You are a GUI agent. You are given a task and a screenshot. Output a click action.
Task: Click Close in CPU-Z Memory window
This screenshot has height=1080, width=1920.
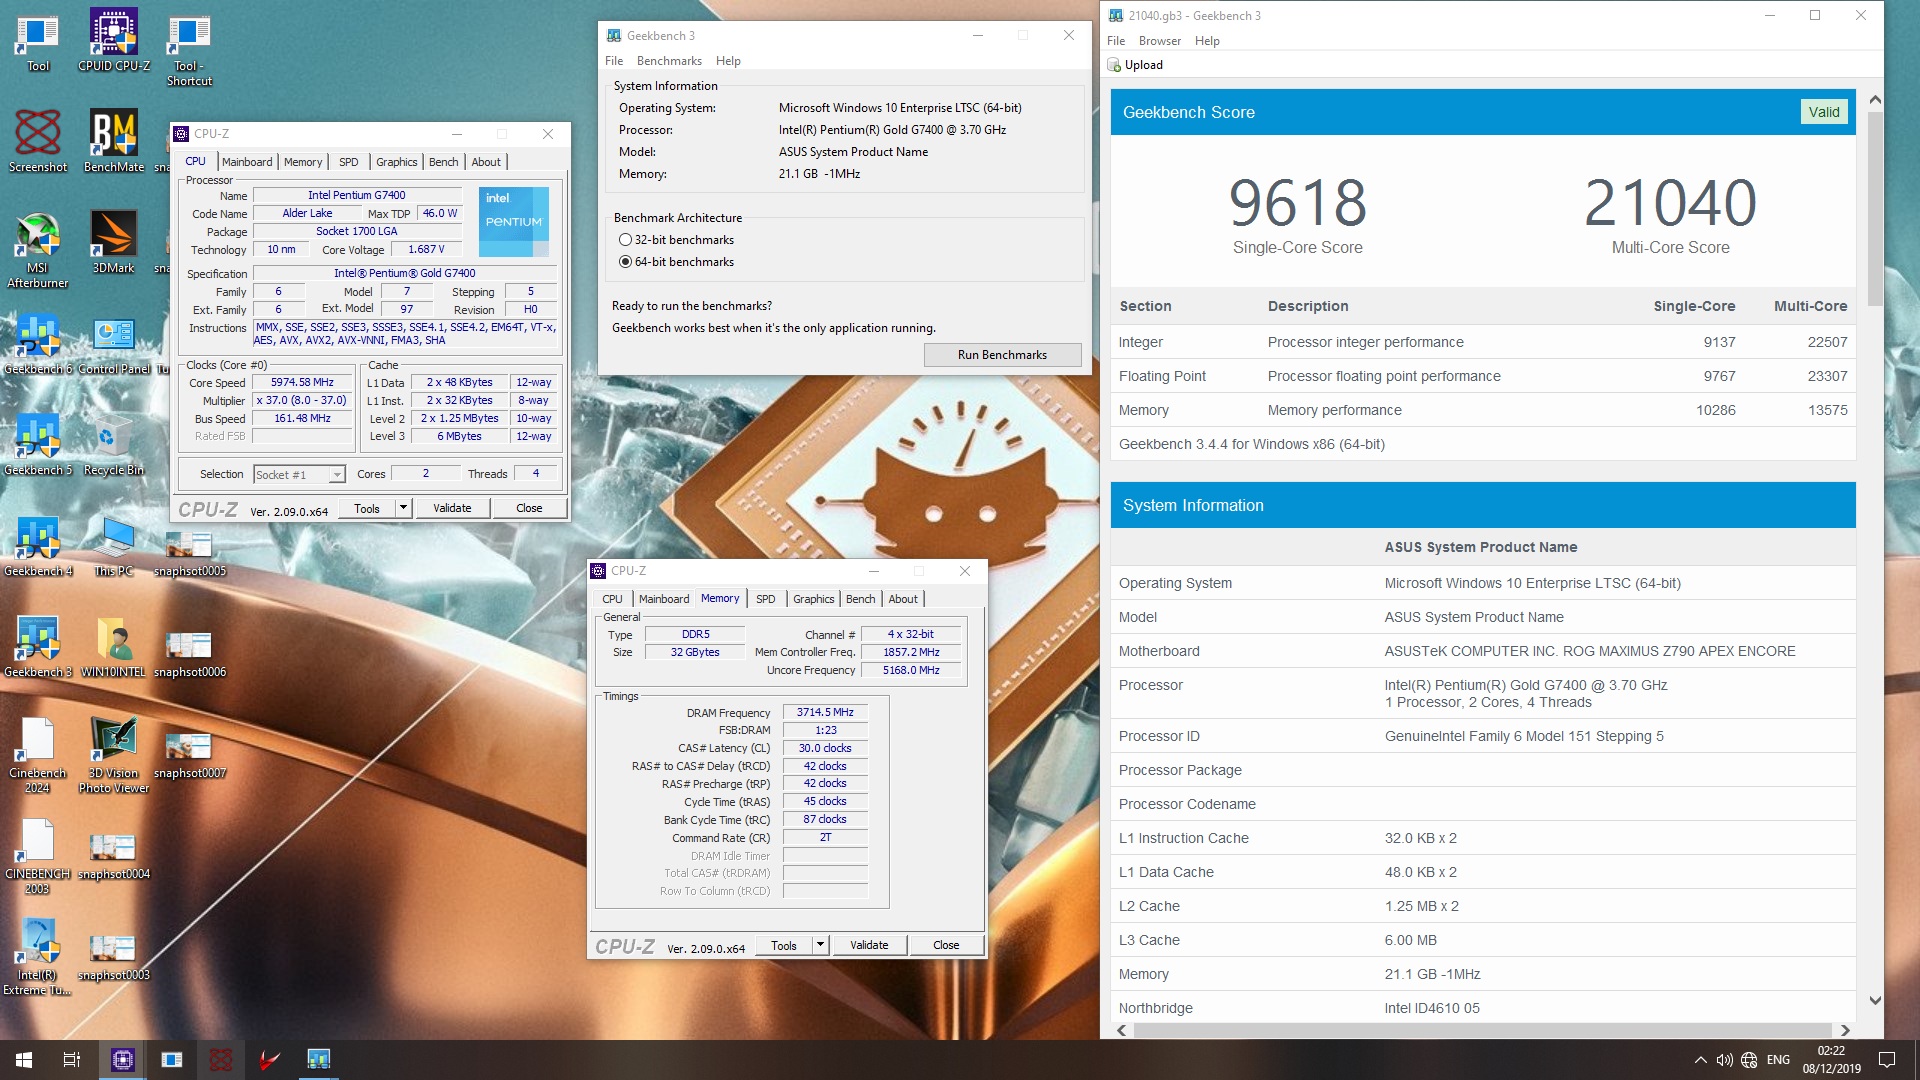946,945
